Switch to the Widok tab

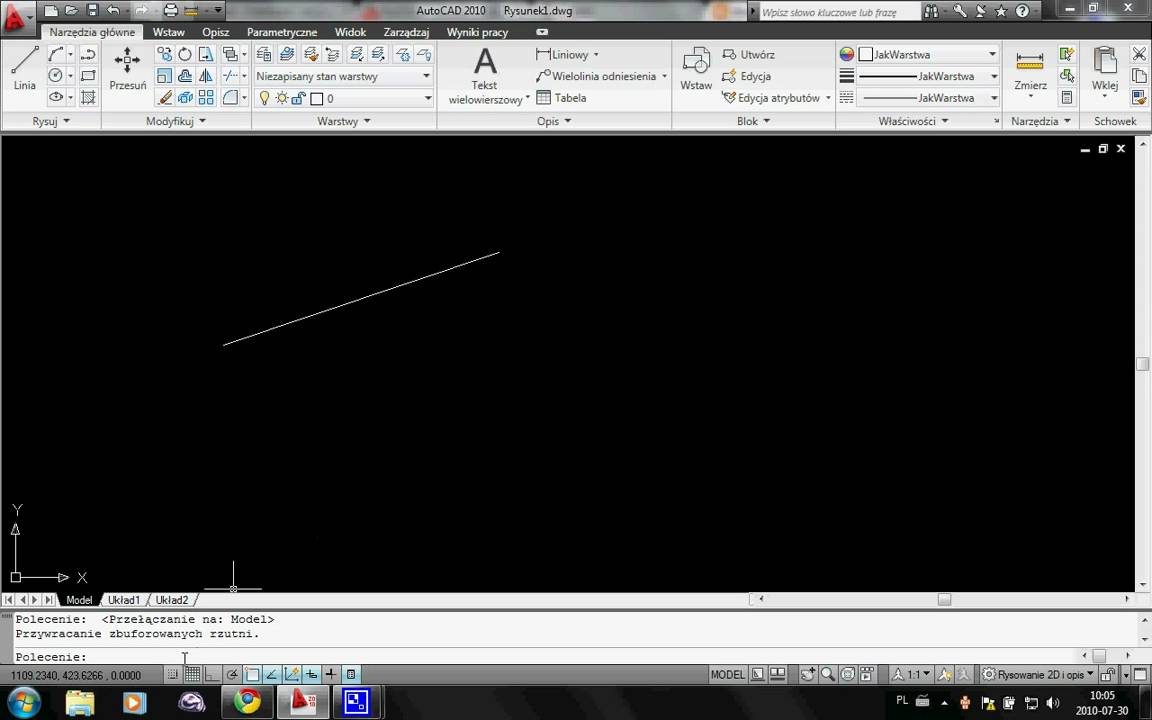[x=350, y=32]
